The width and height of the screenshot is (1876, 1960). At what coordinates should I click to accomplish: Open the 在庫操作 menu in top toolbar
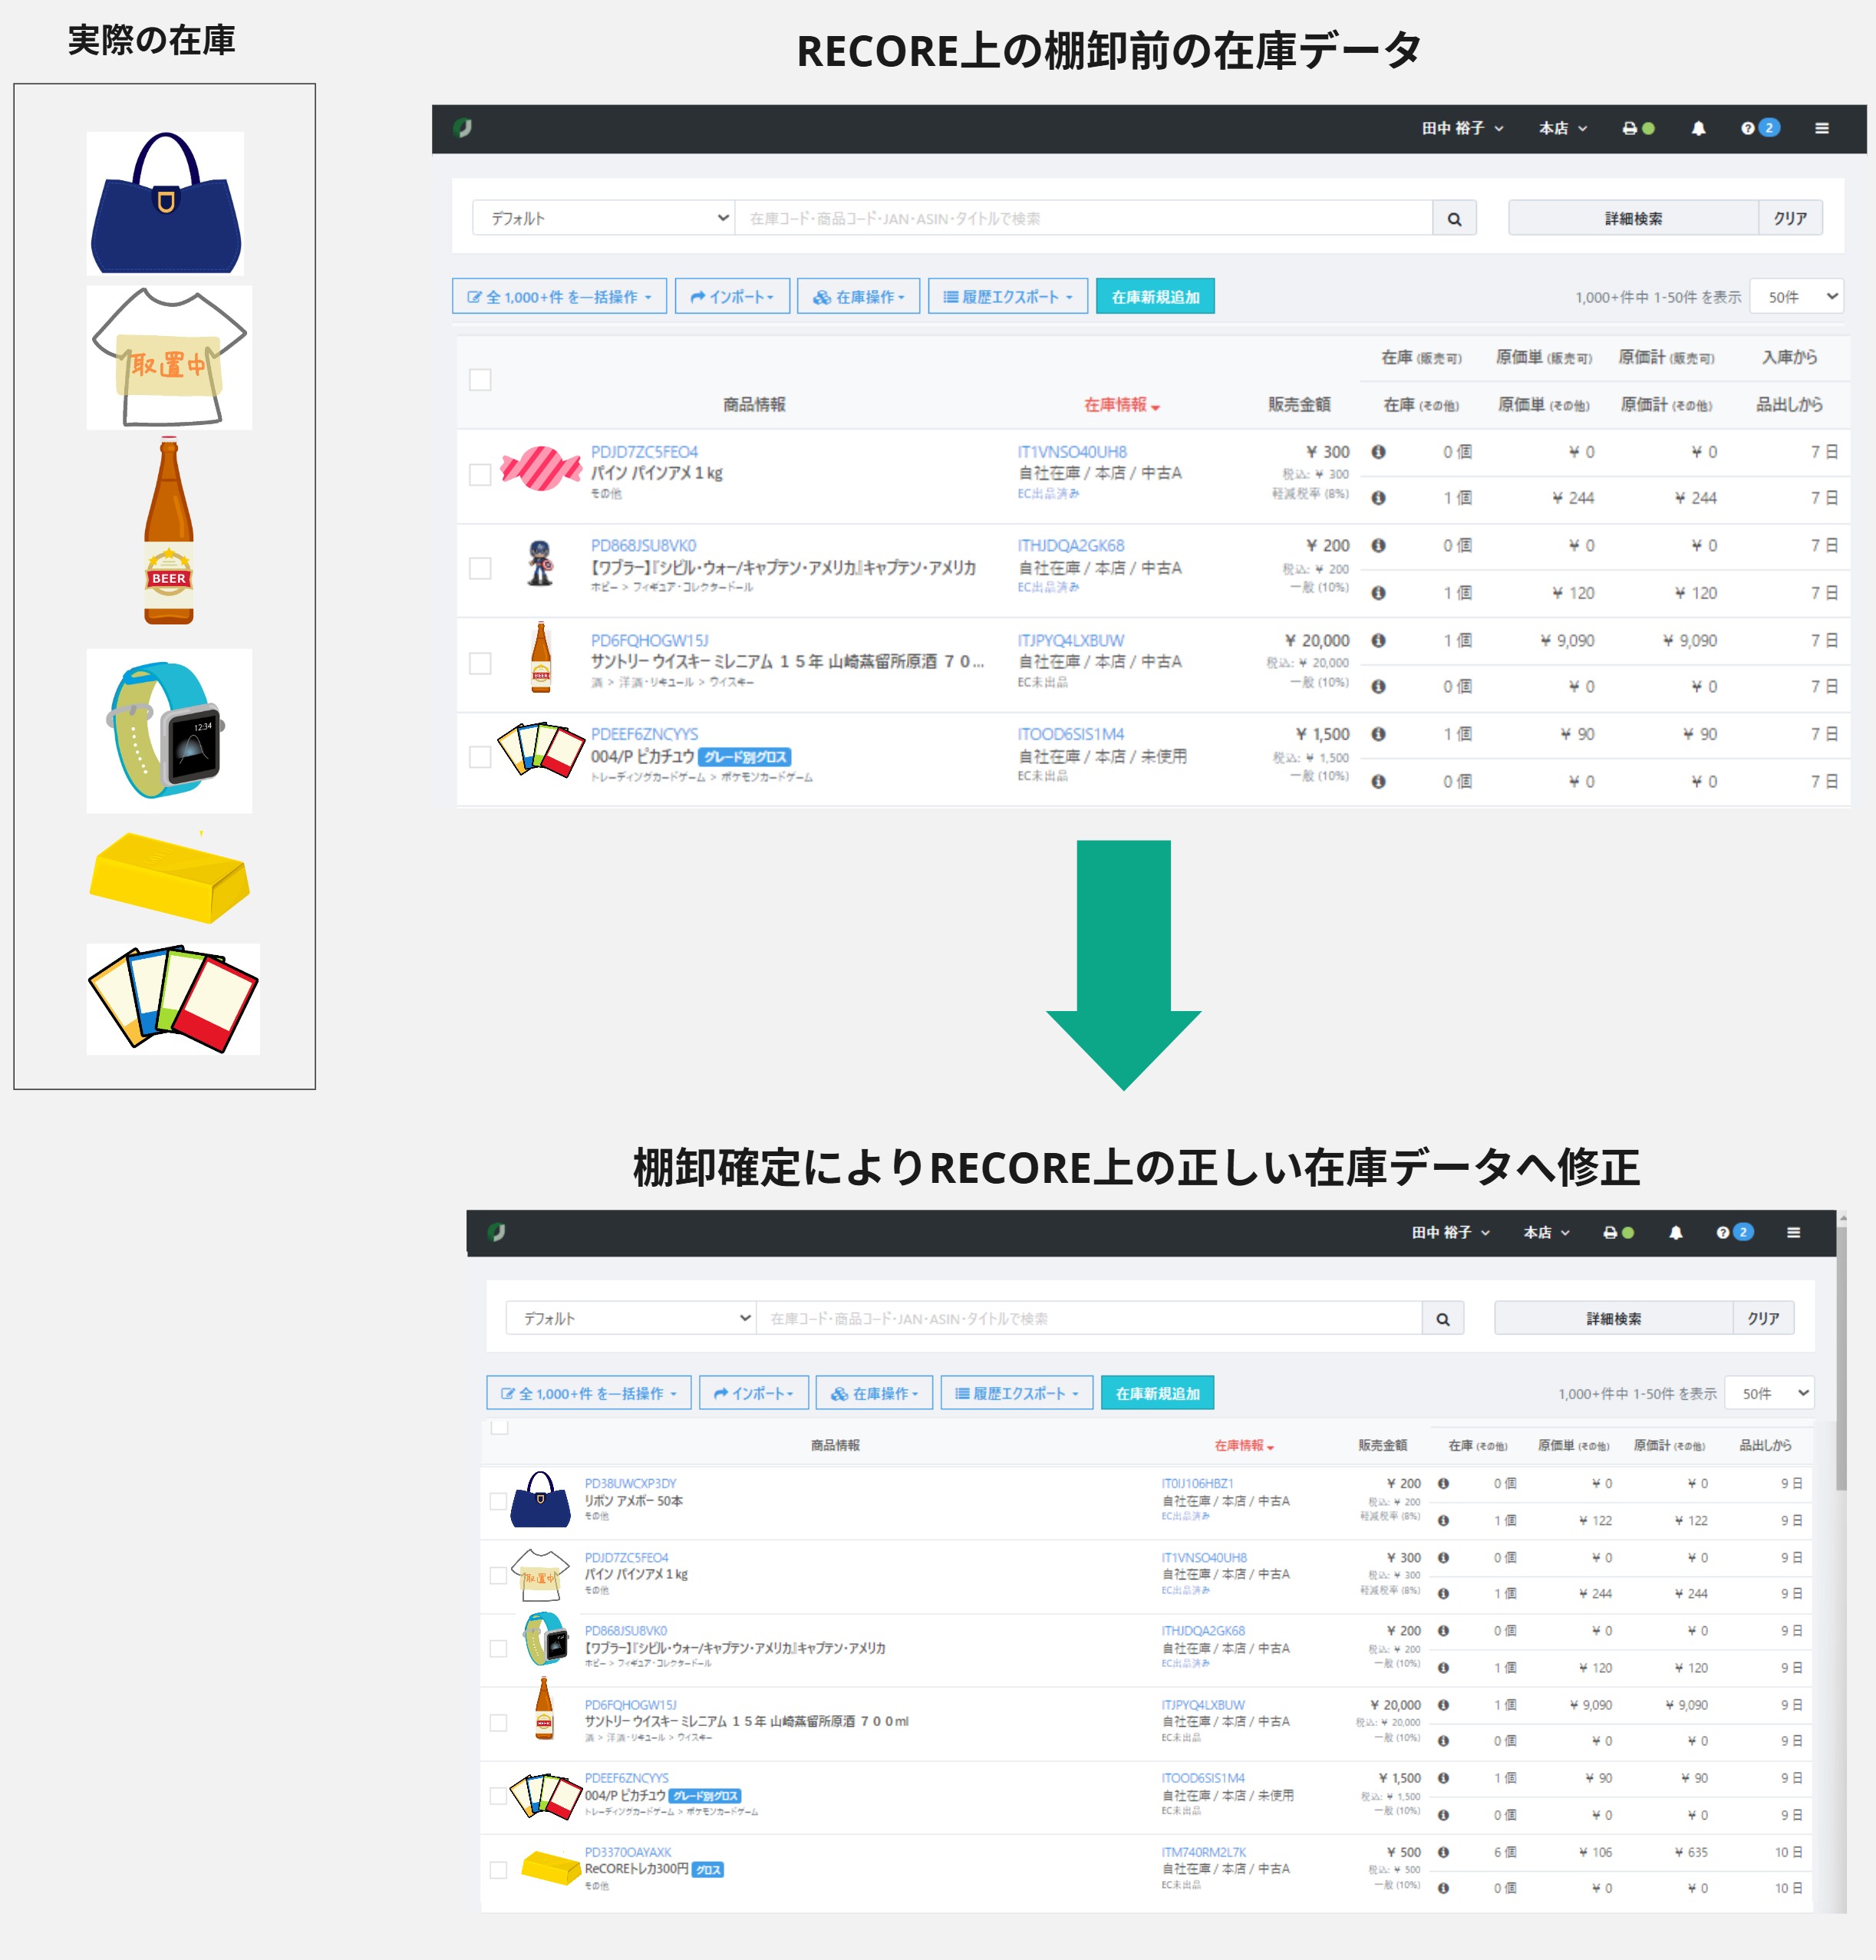(x=858, y=297)
